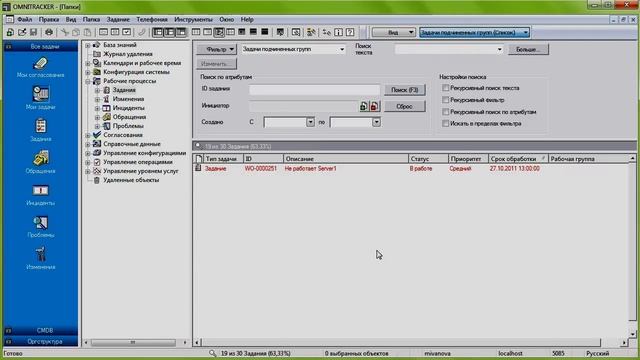Screen dimensions: 640x360
Task: Click the cut scissors toolbar icon
Action: coord(64,32)
